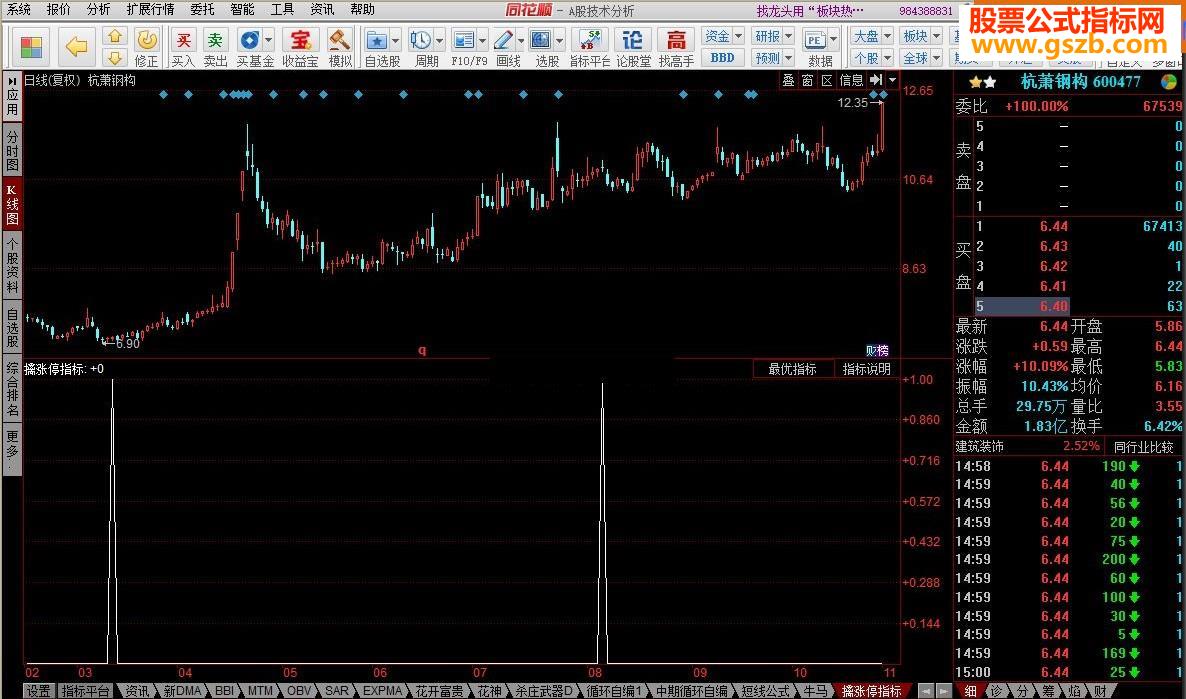The height and width of the screenshot is (699, 1186).
Task: Open the 报价 menu
Action: 58,10
